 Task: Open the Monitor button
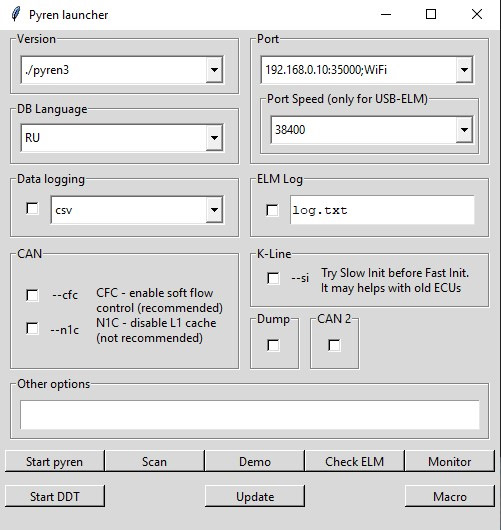tap(450, 461)
